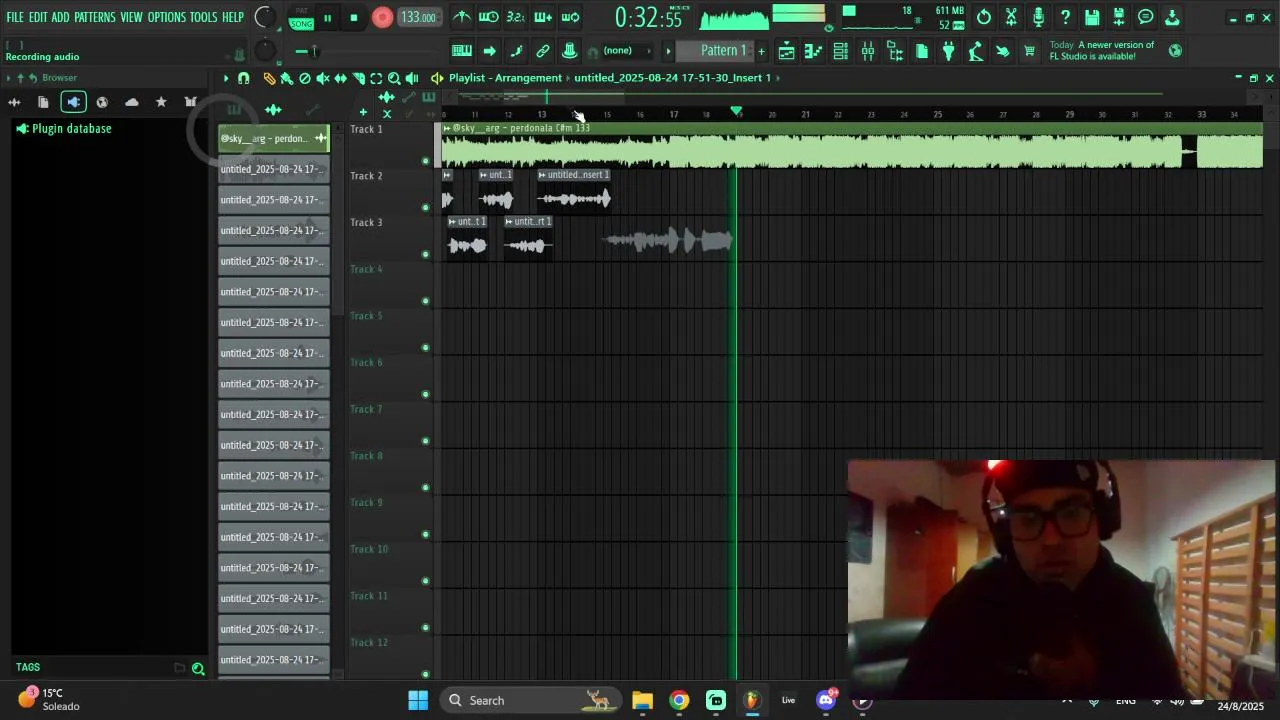Pause playback with the pause button
This screenshot has width=1280, height=720.
[327, 18]
